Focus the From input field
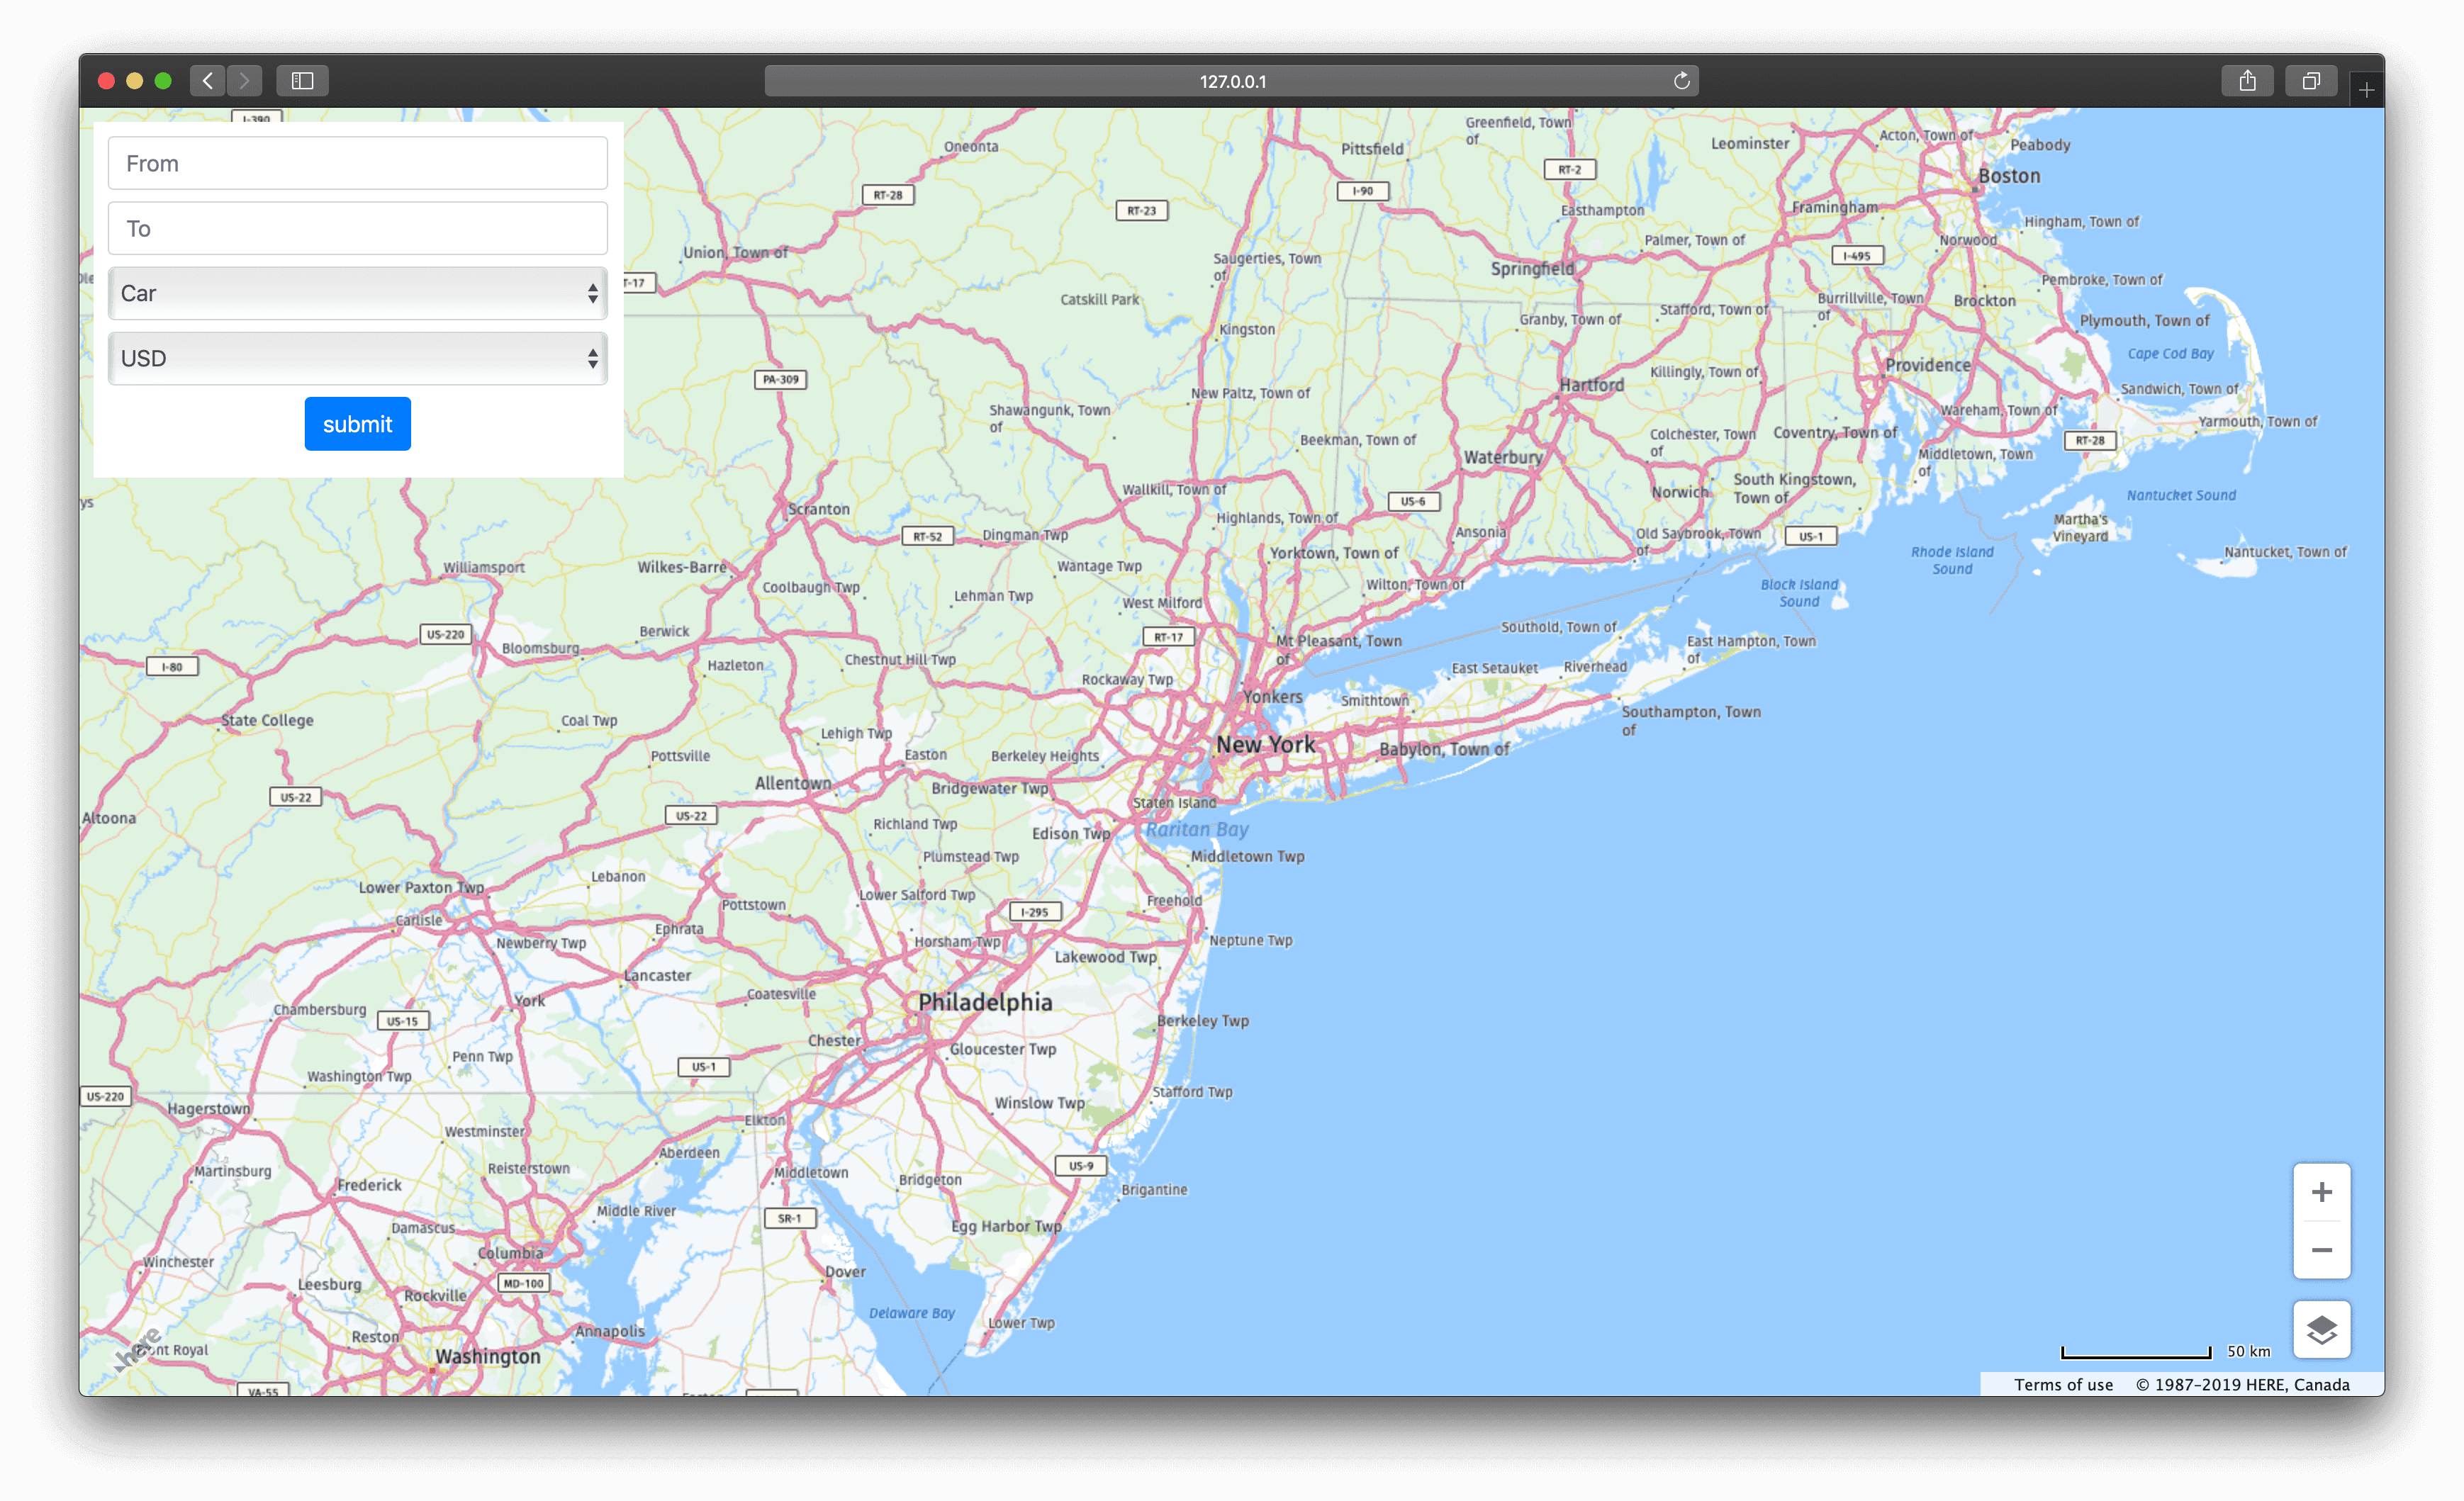Viewport: 2464px width, 1501px height. (x=357, y=163)
